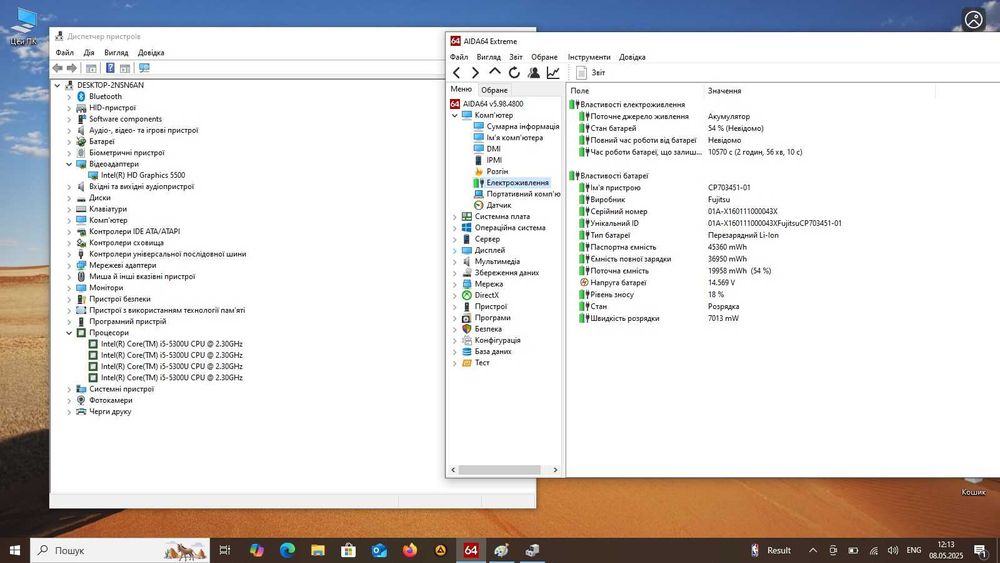Click the blue help icon in Device Manager
Viewport: 1000px width, 563px height.
pyautogui.click(x=110, y=68)
